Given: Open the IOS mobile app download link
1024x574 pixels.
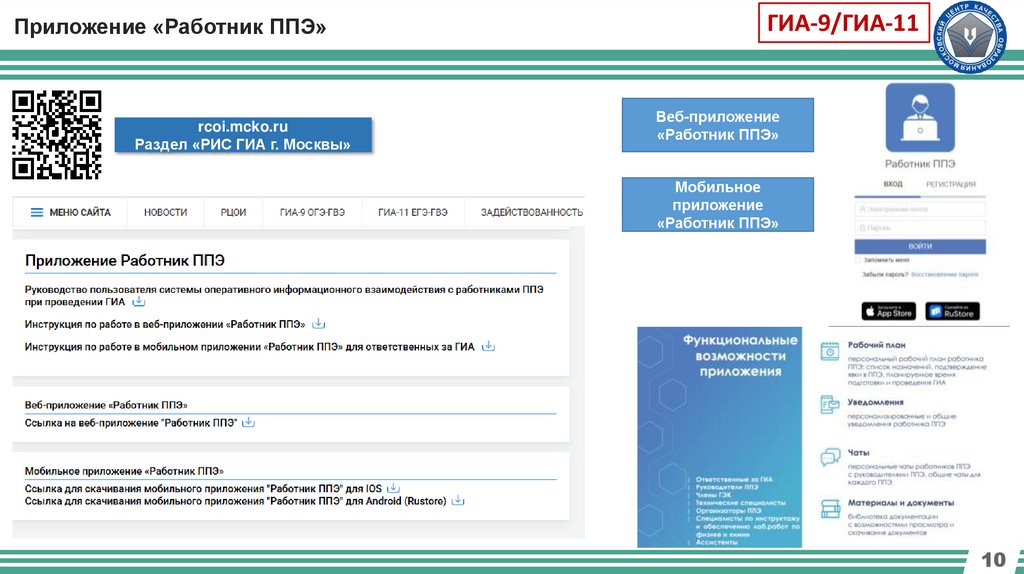Looking at the screenshot, I should [x=203, y=488].
